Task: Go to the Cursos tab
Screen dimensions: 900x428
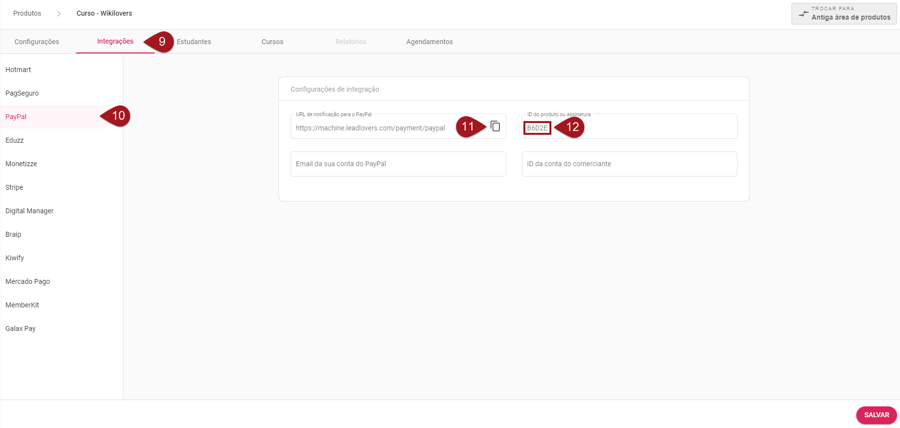Action: 272,42
